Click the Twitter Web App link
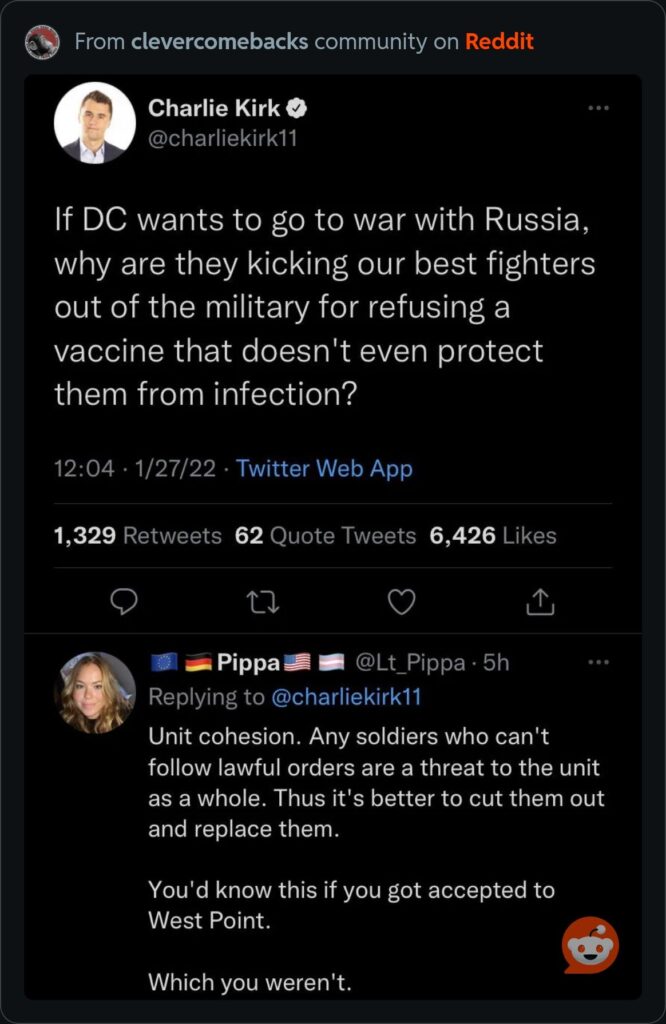The width and height of the screenshot is (666, 1024). tap(324, 468)
